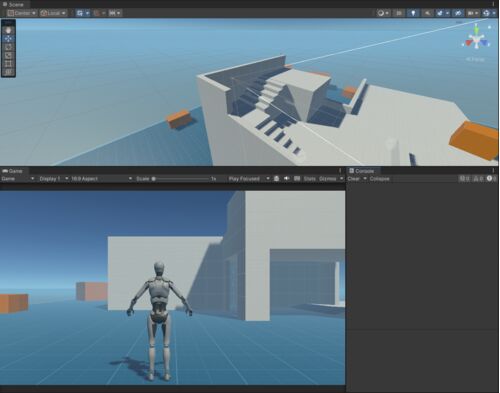Select the Hand (View) tool in Scene
This screenshot has width=500, height=393.
pos(8,30)
